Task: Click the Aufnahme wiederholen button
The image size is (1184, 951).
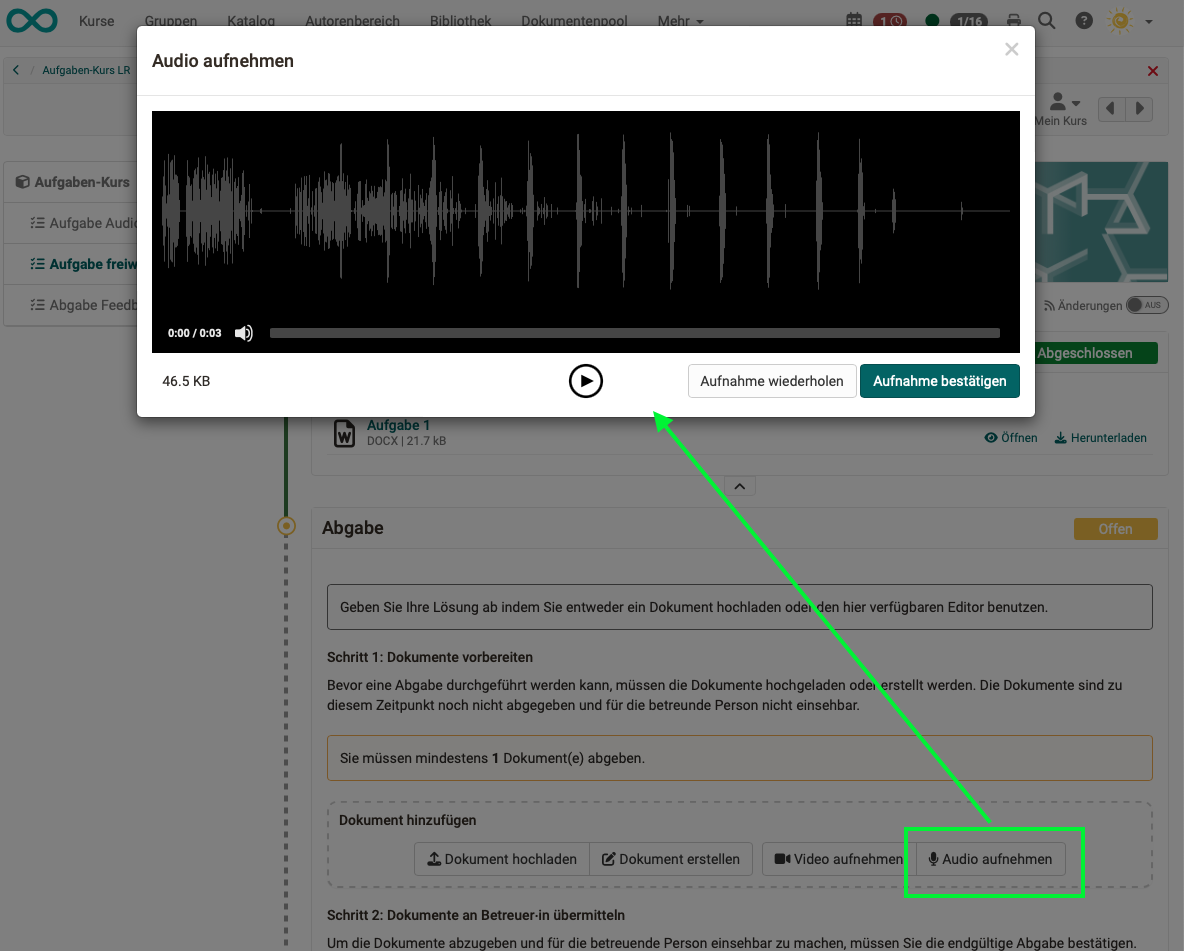Action: coord(771,381)
